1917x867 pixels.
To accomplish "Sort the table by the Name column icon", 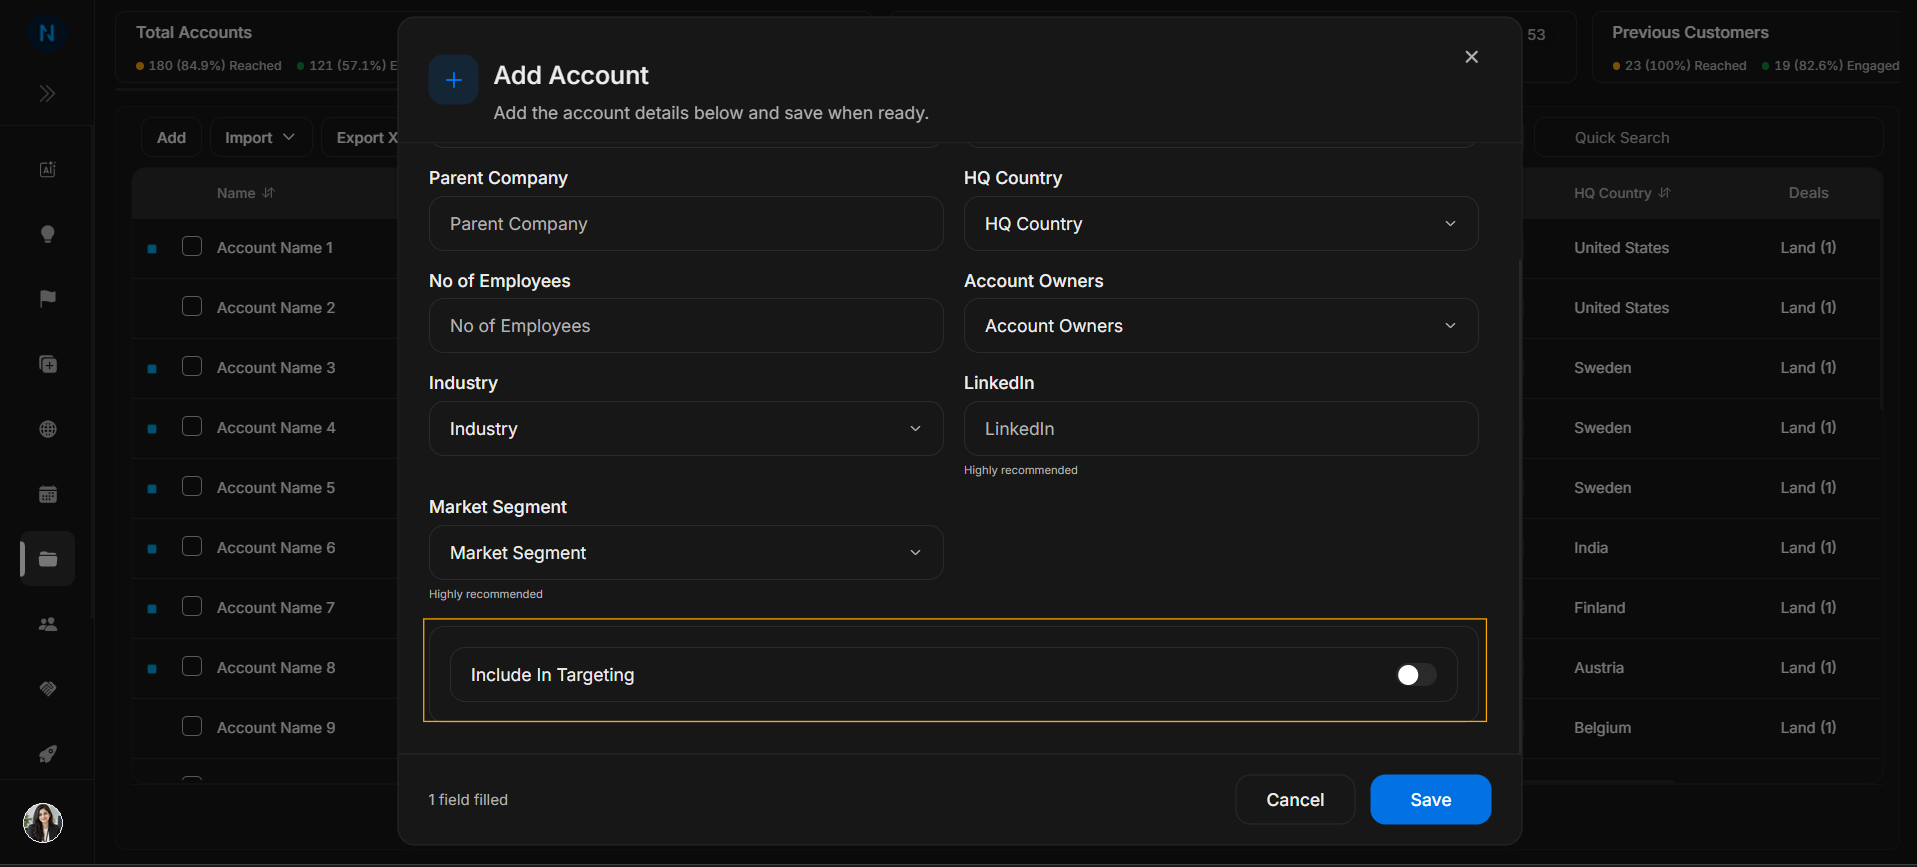I will point(269,193).
